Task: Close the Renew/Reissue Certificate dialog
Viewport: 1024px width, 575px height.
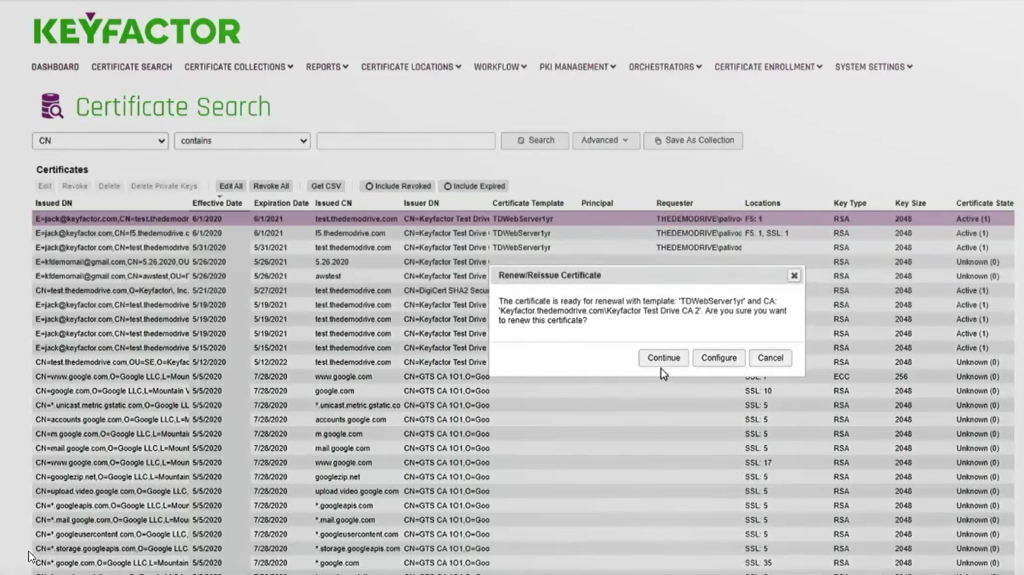Action: click(x=794, y=275)
